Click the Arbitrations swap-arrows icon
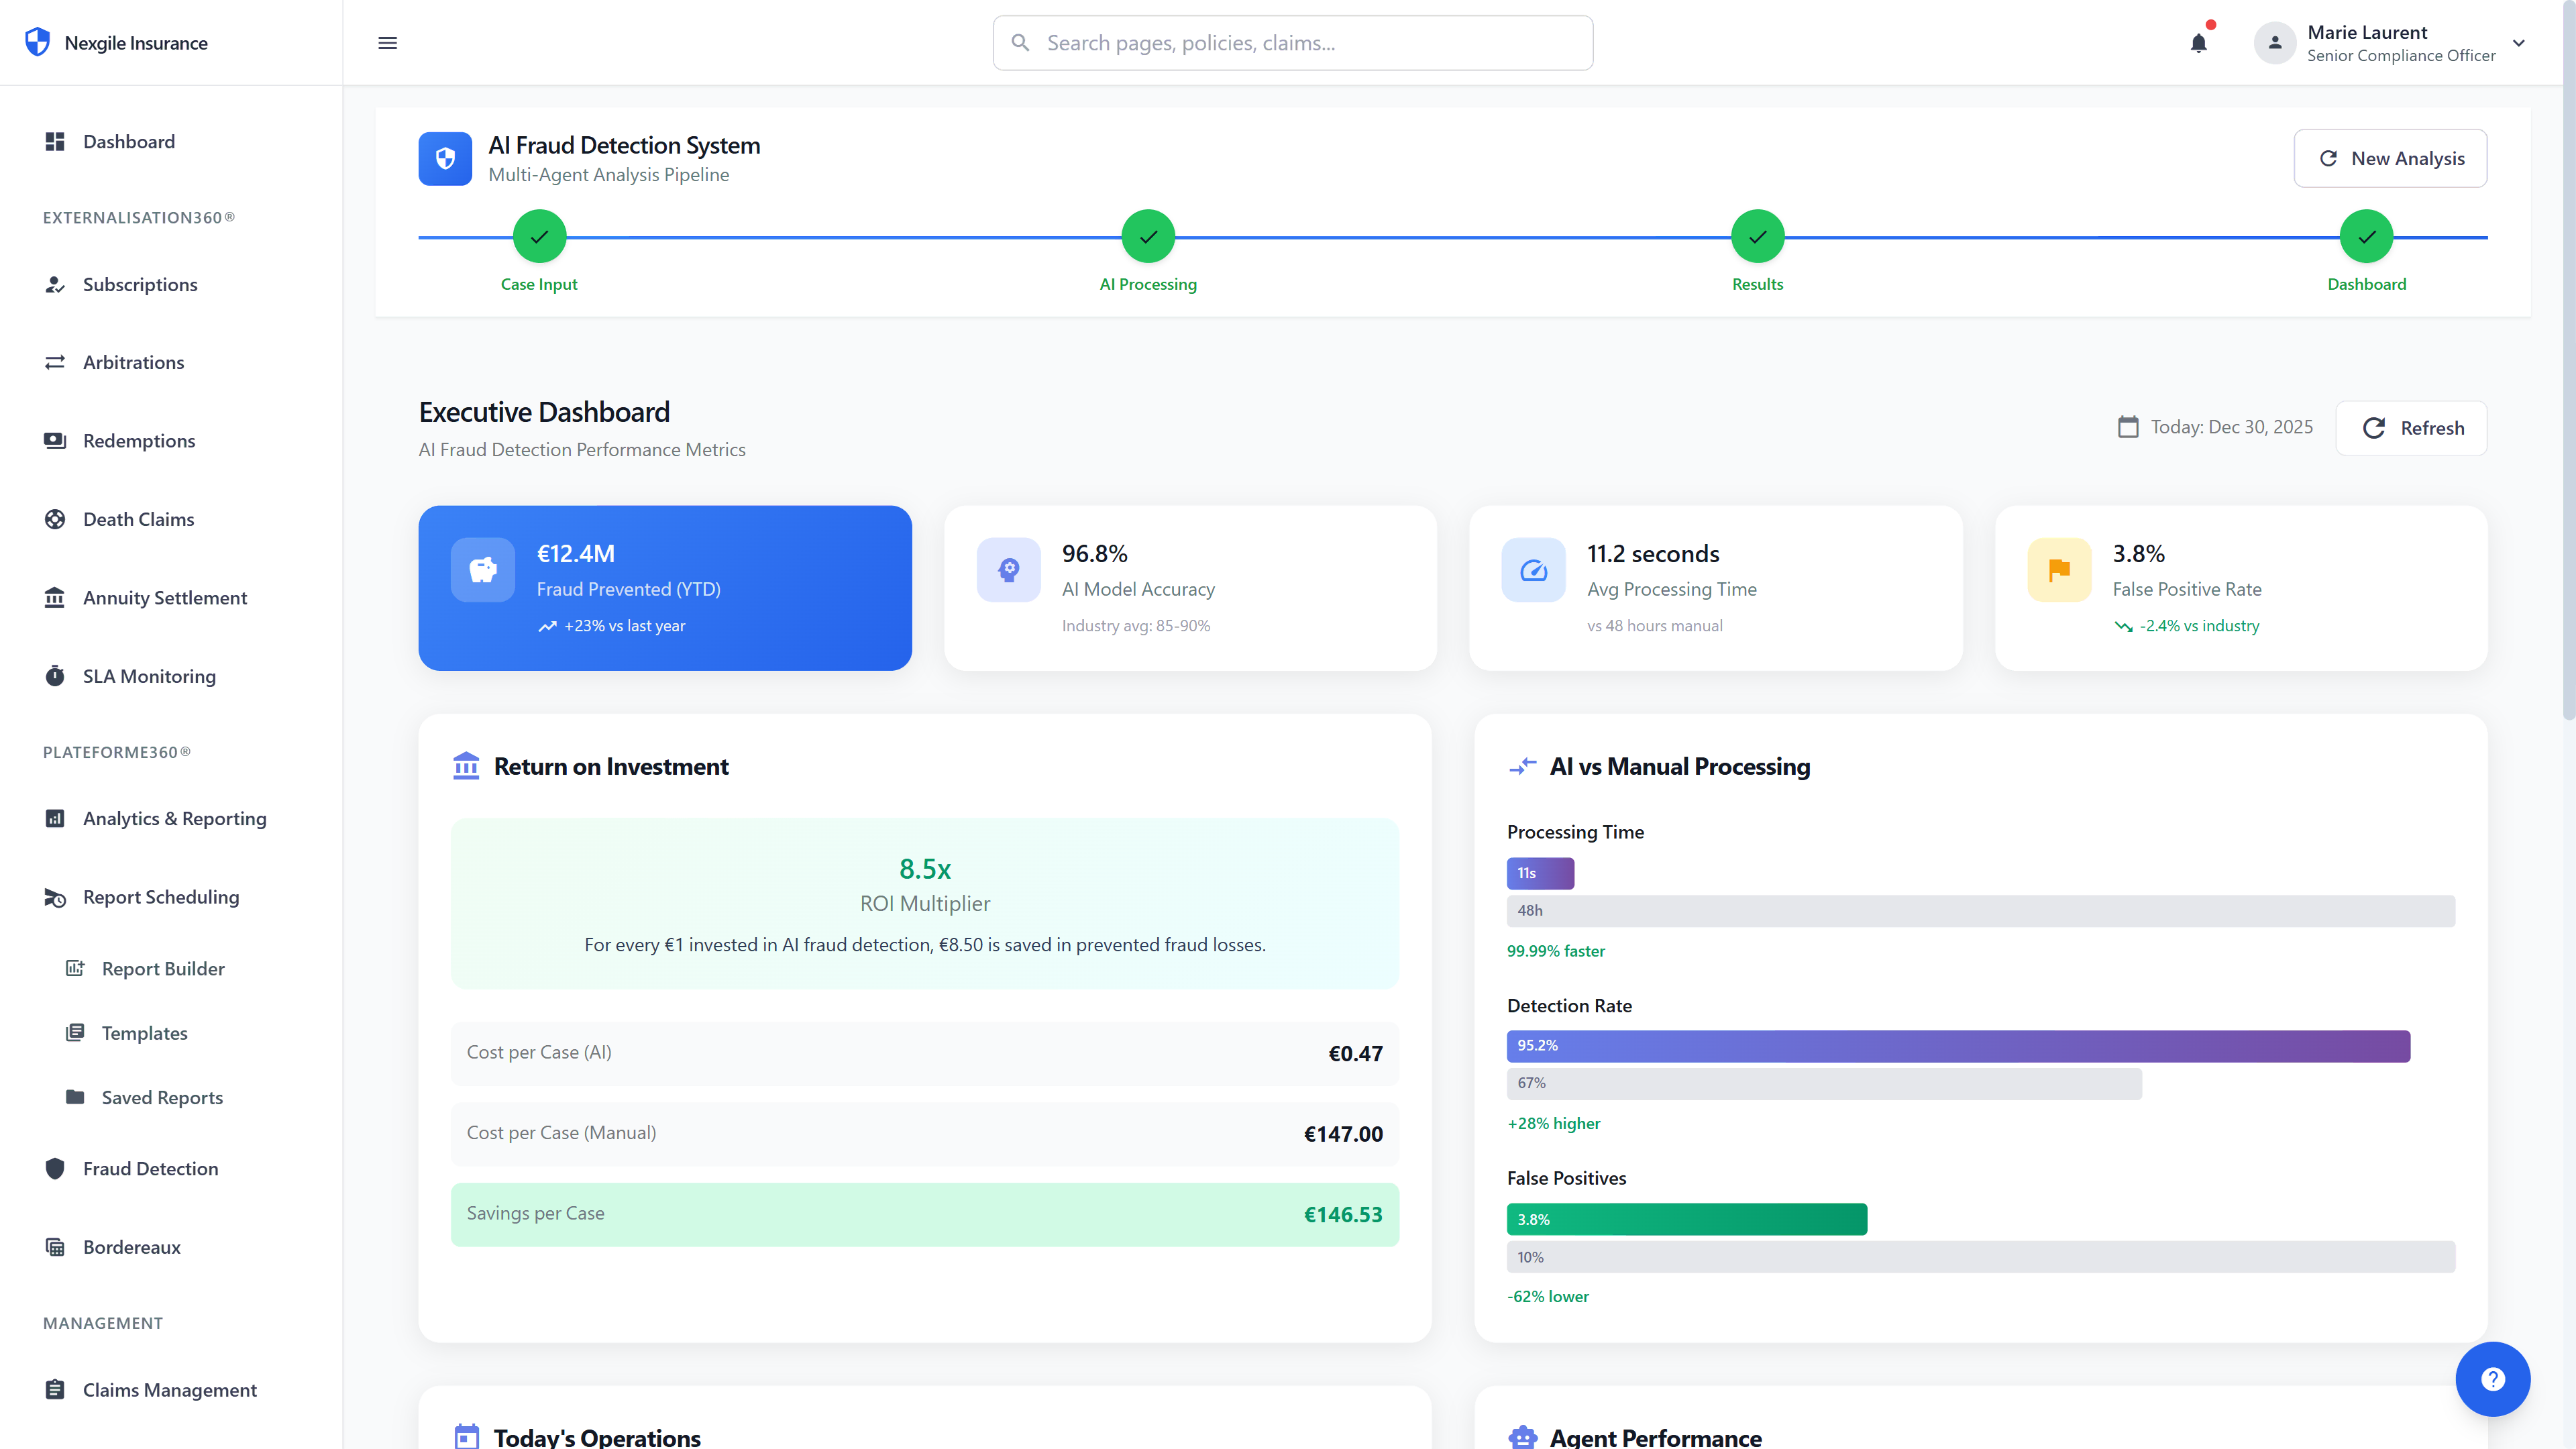This screenshot has width=2576, height=1449. [55, 362]
